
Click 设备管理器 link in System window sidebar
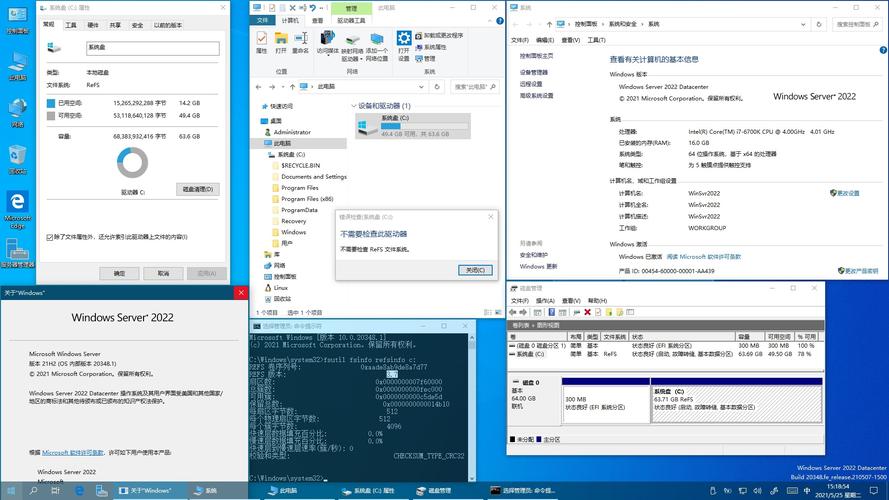[x=534, y=73]
